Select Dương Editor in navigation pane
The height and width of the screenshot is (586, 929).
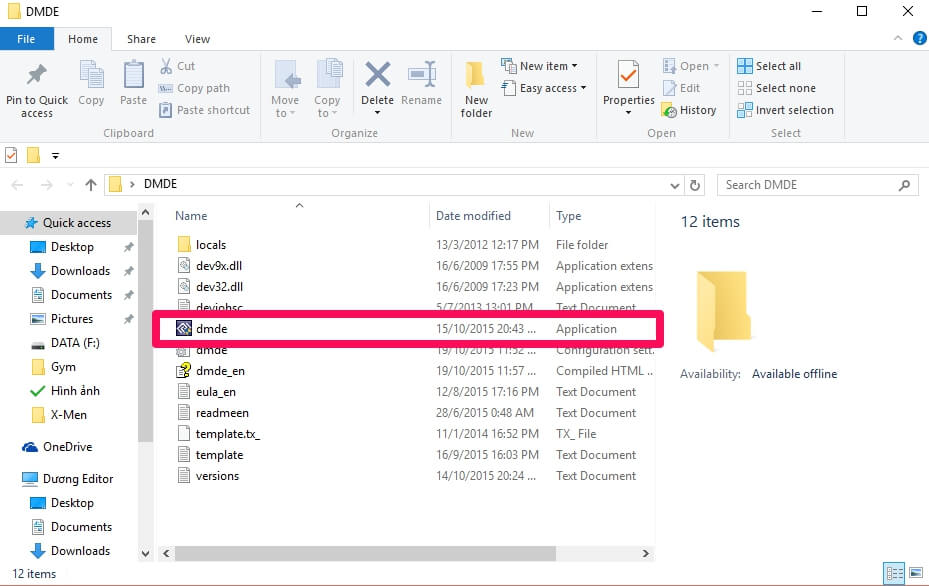[x=77, y=479]
